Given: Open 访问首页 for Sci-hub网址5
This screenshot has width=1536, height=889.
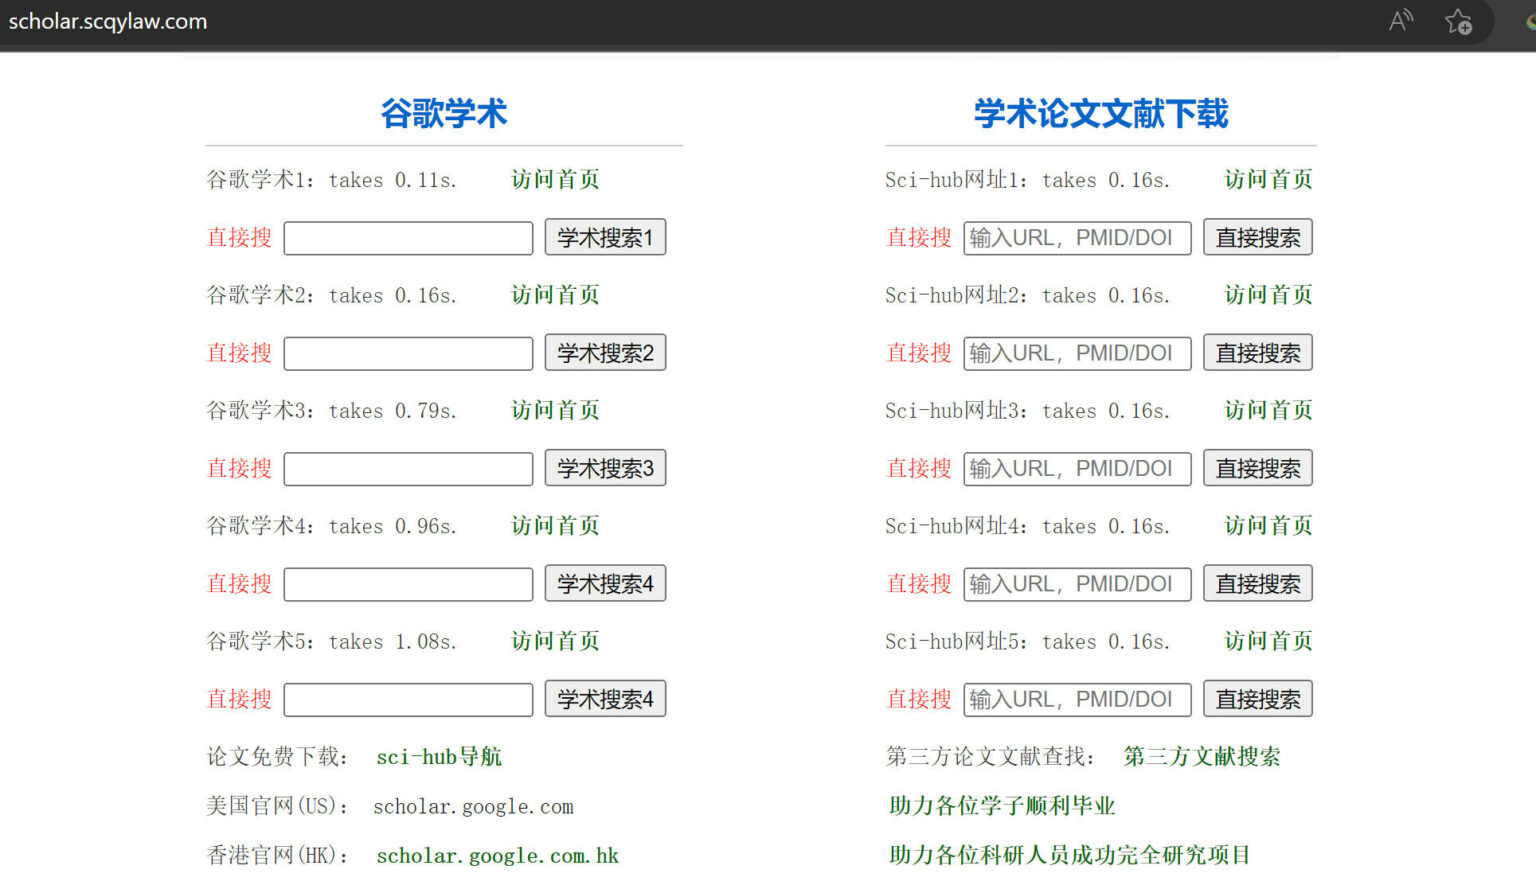Looking at the screenshot, I should (1266, 641).
